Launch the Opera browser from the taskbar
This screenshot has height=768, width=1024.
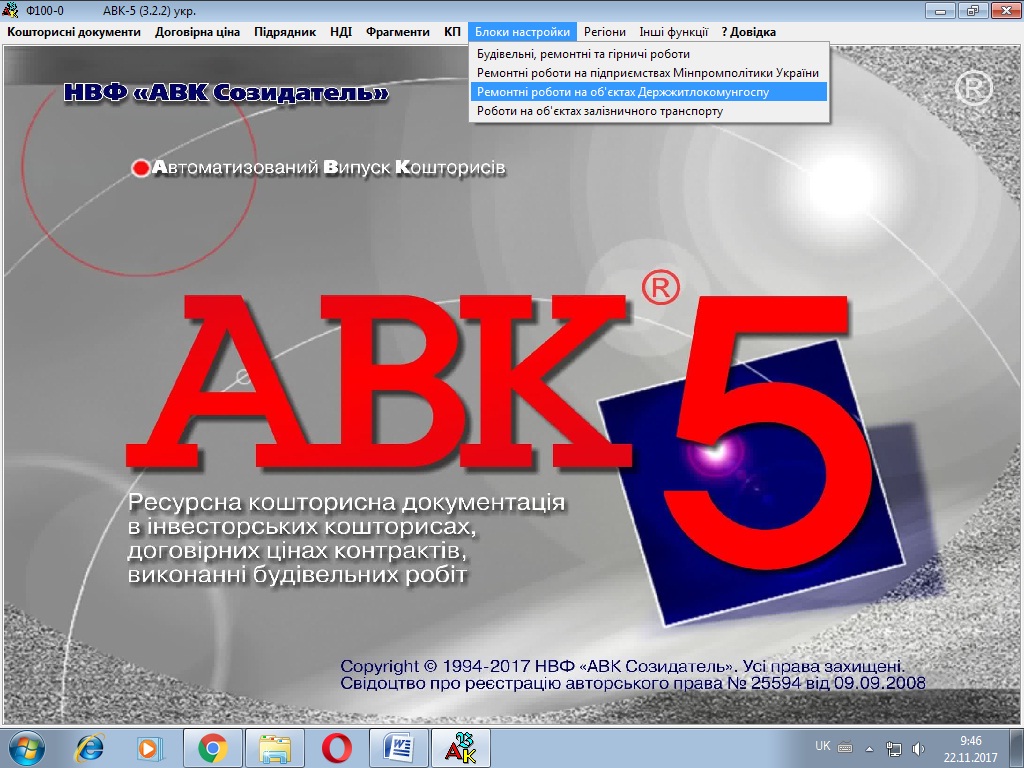337,748
